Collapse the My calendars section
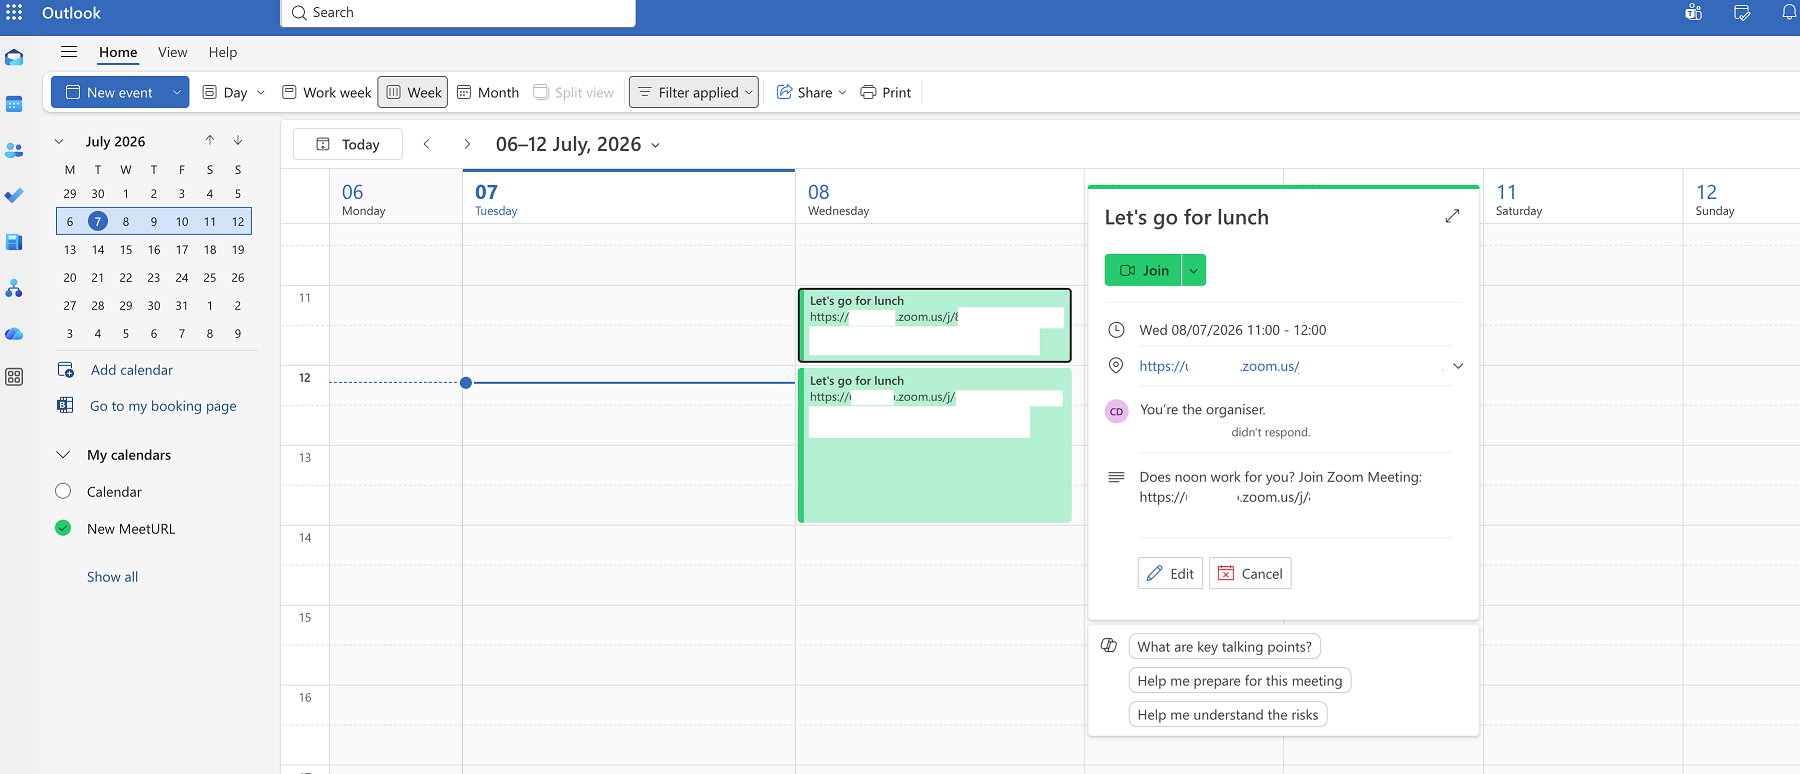Image resolution: width=1800 pixels, height=774 pixels. pos(63,455)
